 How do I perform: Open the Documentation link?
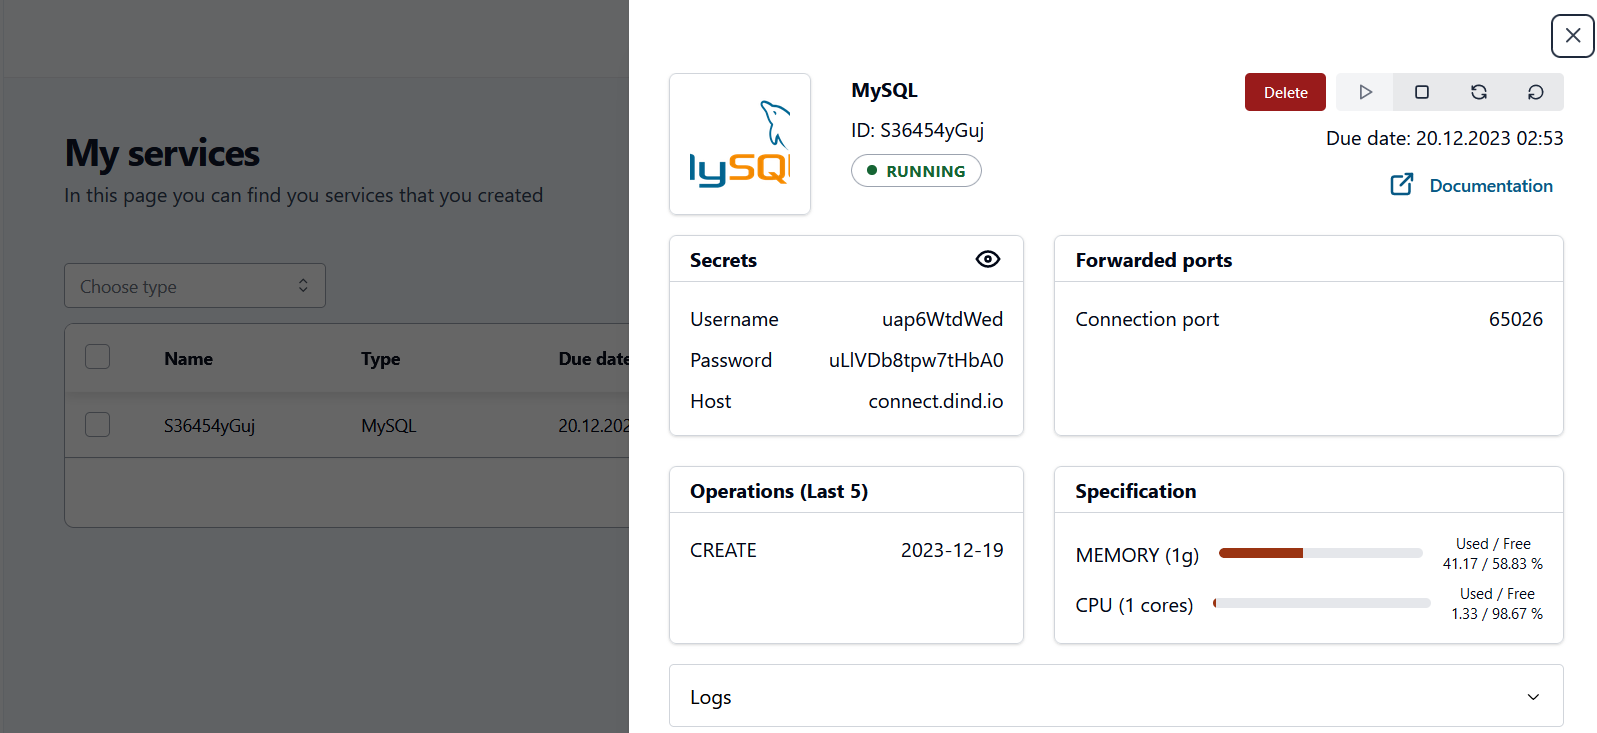click(x=1491, y=186)
